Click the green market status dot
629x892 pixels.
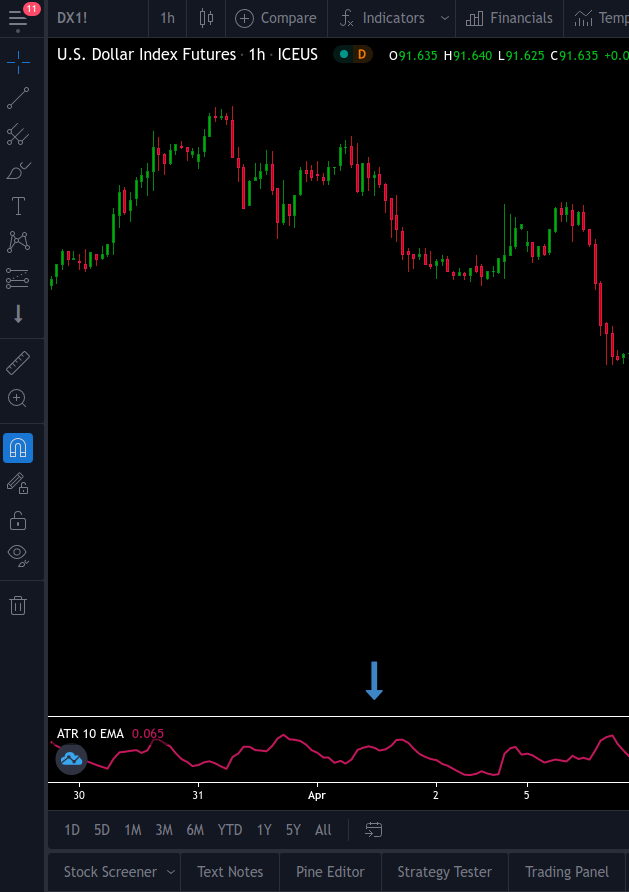344,55
